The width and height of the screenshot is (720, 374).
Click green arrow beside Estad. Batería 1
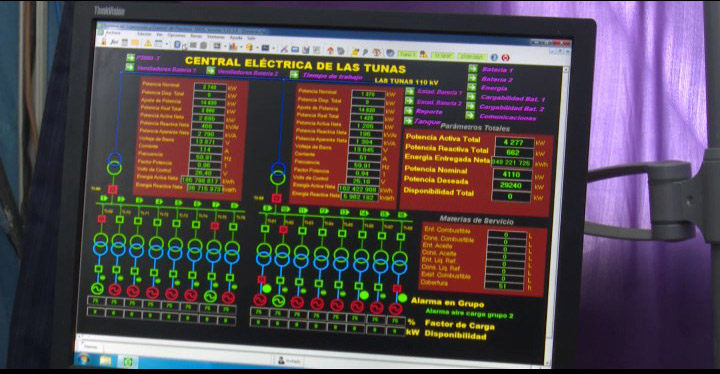click(x=409, y=91)
